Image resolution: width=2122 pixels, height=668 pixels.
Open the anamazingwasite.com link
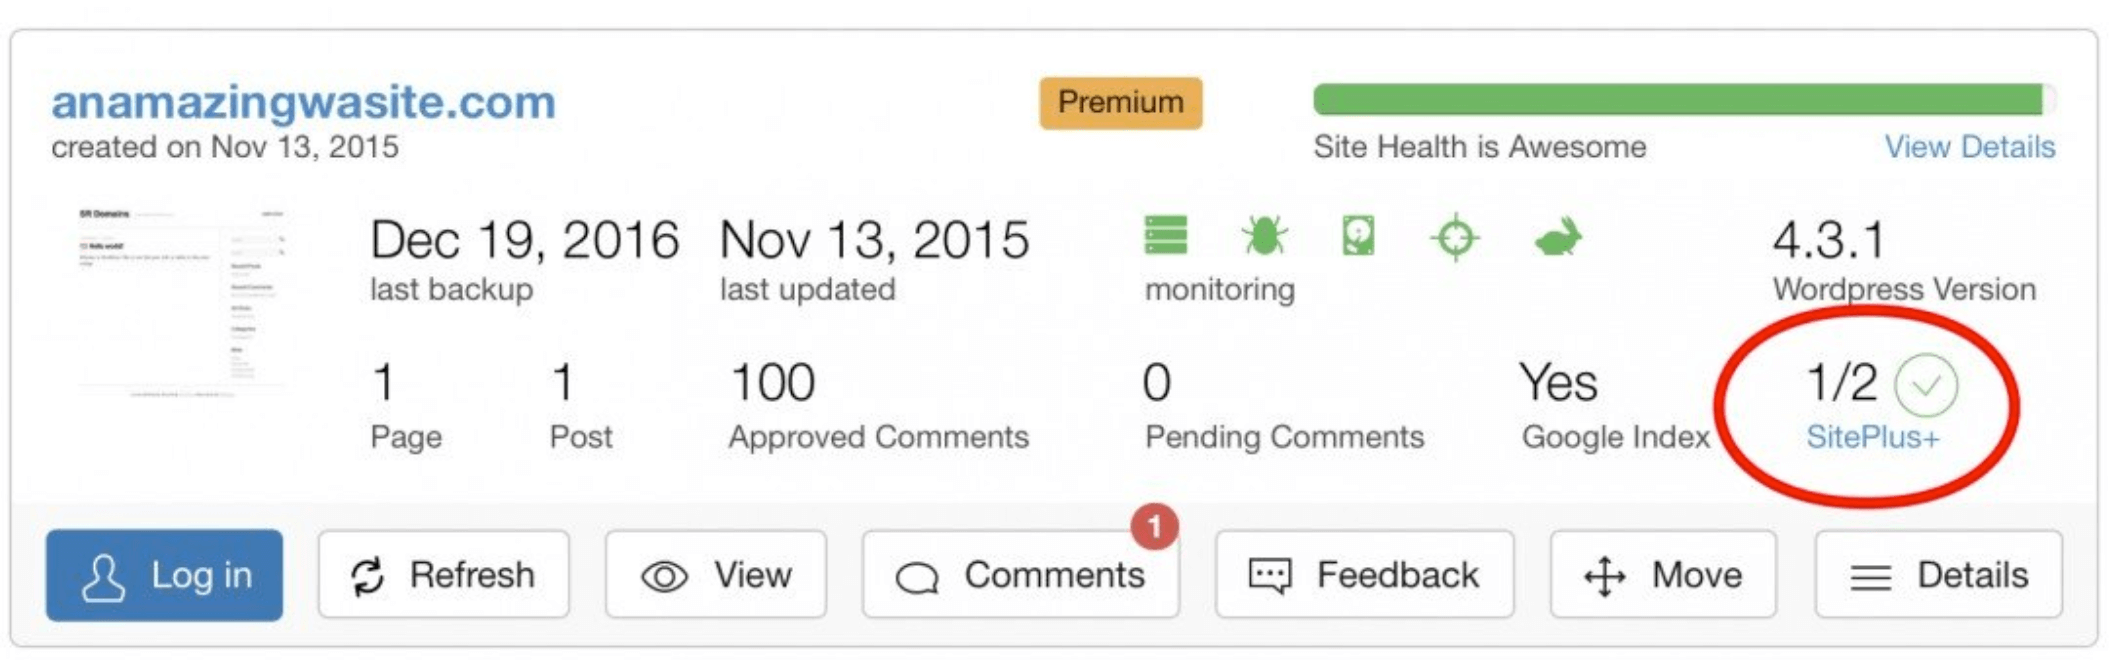tap(303, 103)
